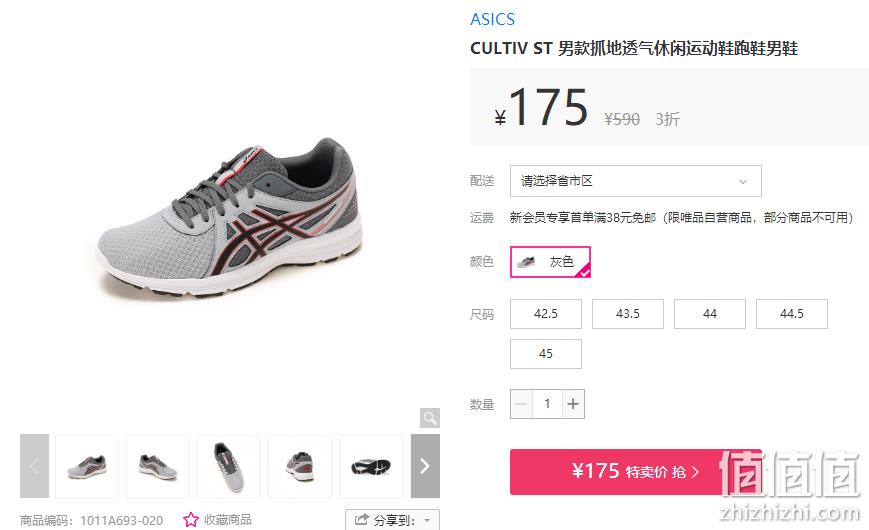This screenshot has height=530, width=869.
Task: Click the star icon to favorite product
Action: pos(191,519)
